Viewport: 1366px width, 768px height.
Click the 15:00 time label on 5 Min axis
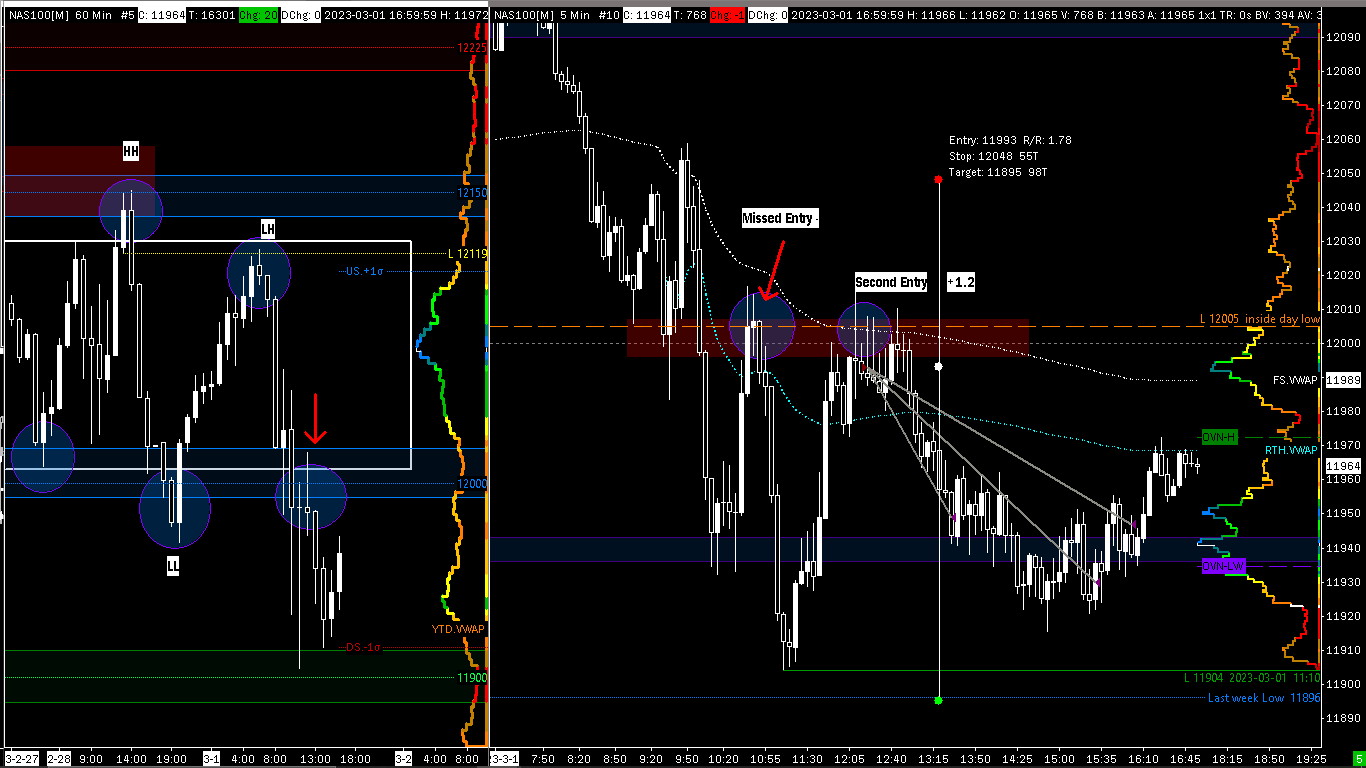click(x=1060, y=759)
